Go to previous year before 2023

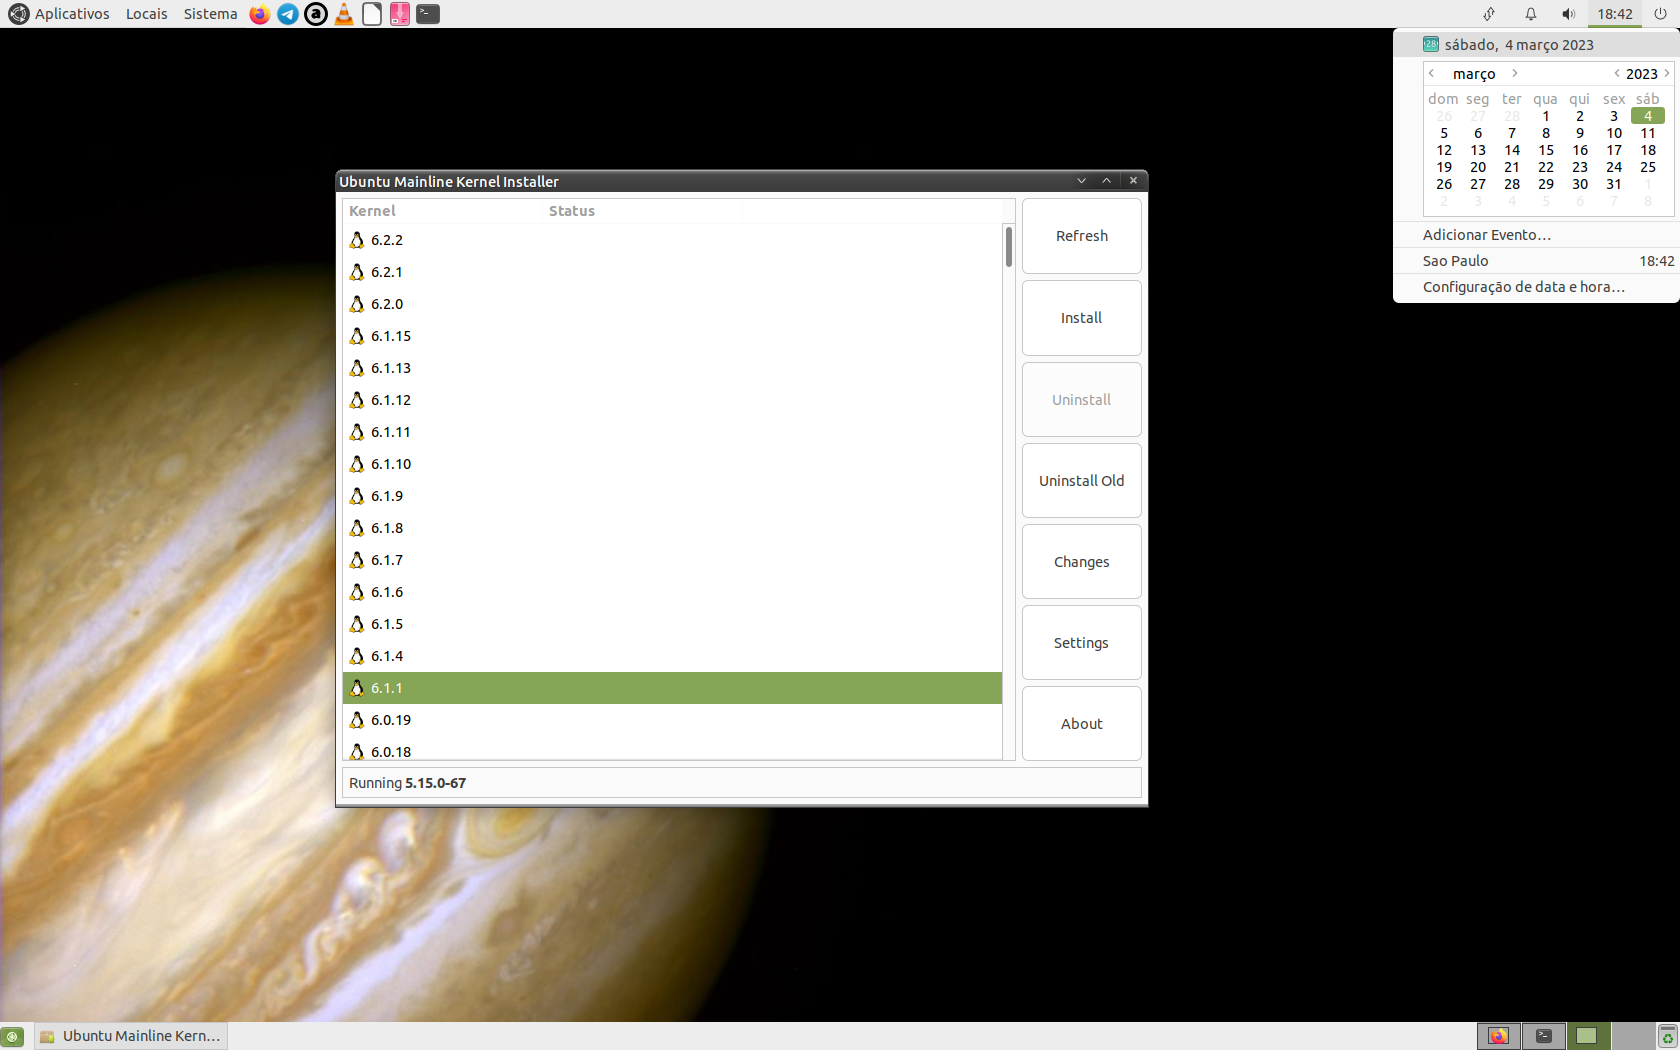click(x=1616, y=73)
